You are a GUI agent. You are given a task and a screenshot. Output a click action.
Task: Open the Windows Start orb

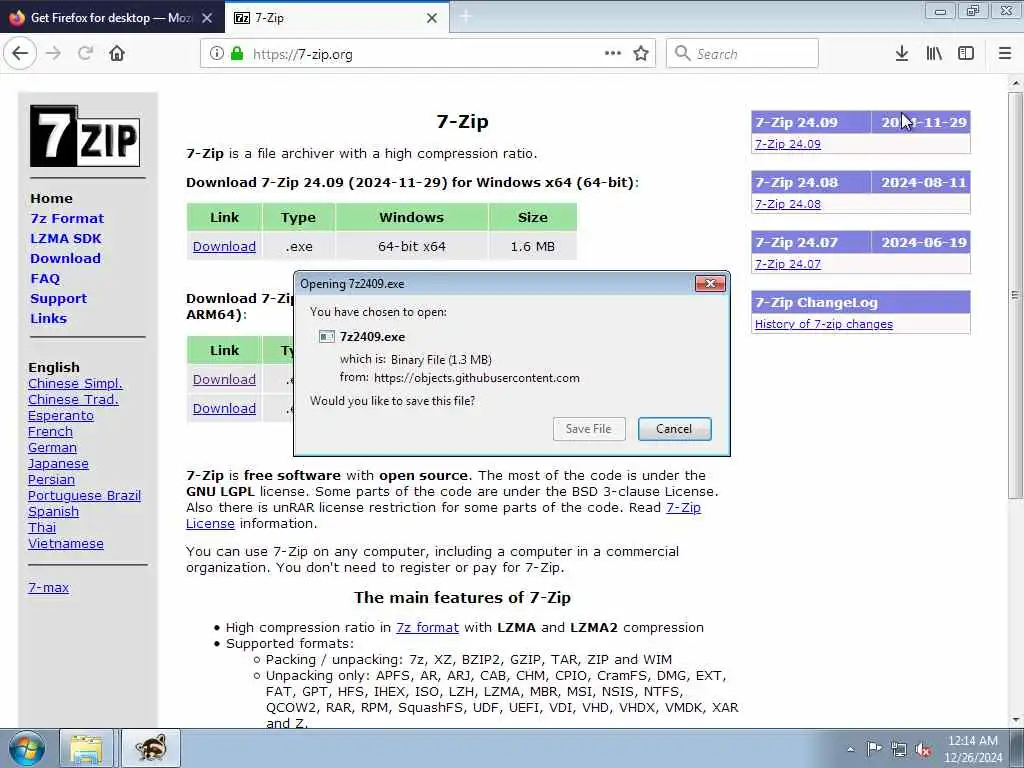[x=26, y=748]
